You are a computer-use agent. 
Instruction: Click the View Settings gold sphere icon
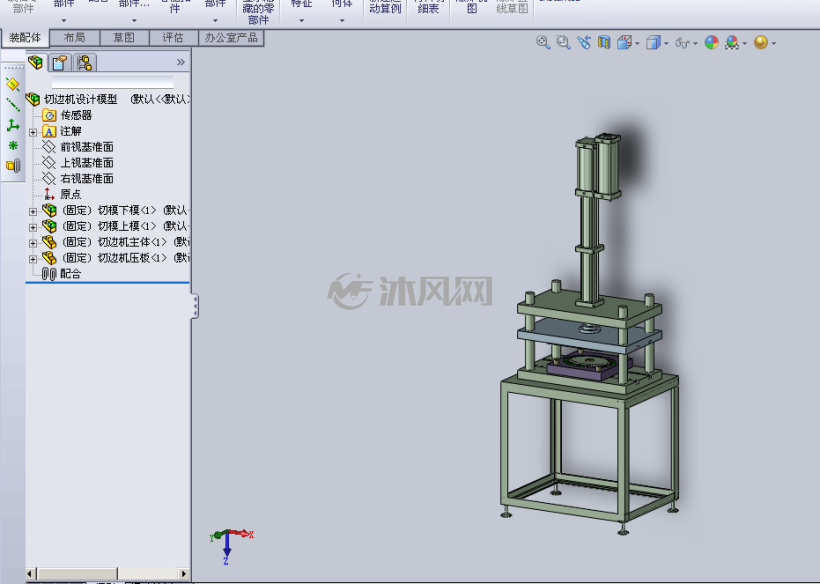(761, 42)
